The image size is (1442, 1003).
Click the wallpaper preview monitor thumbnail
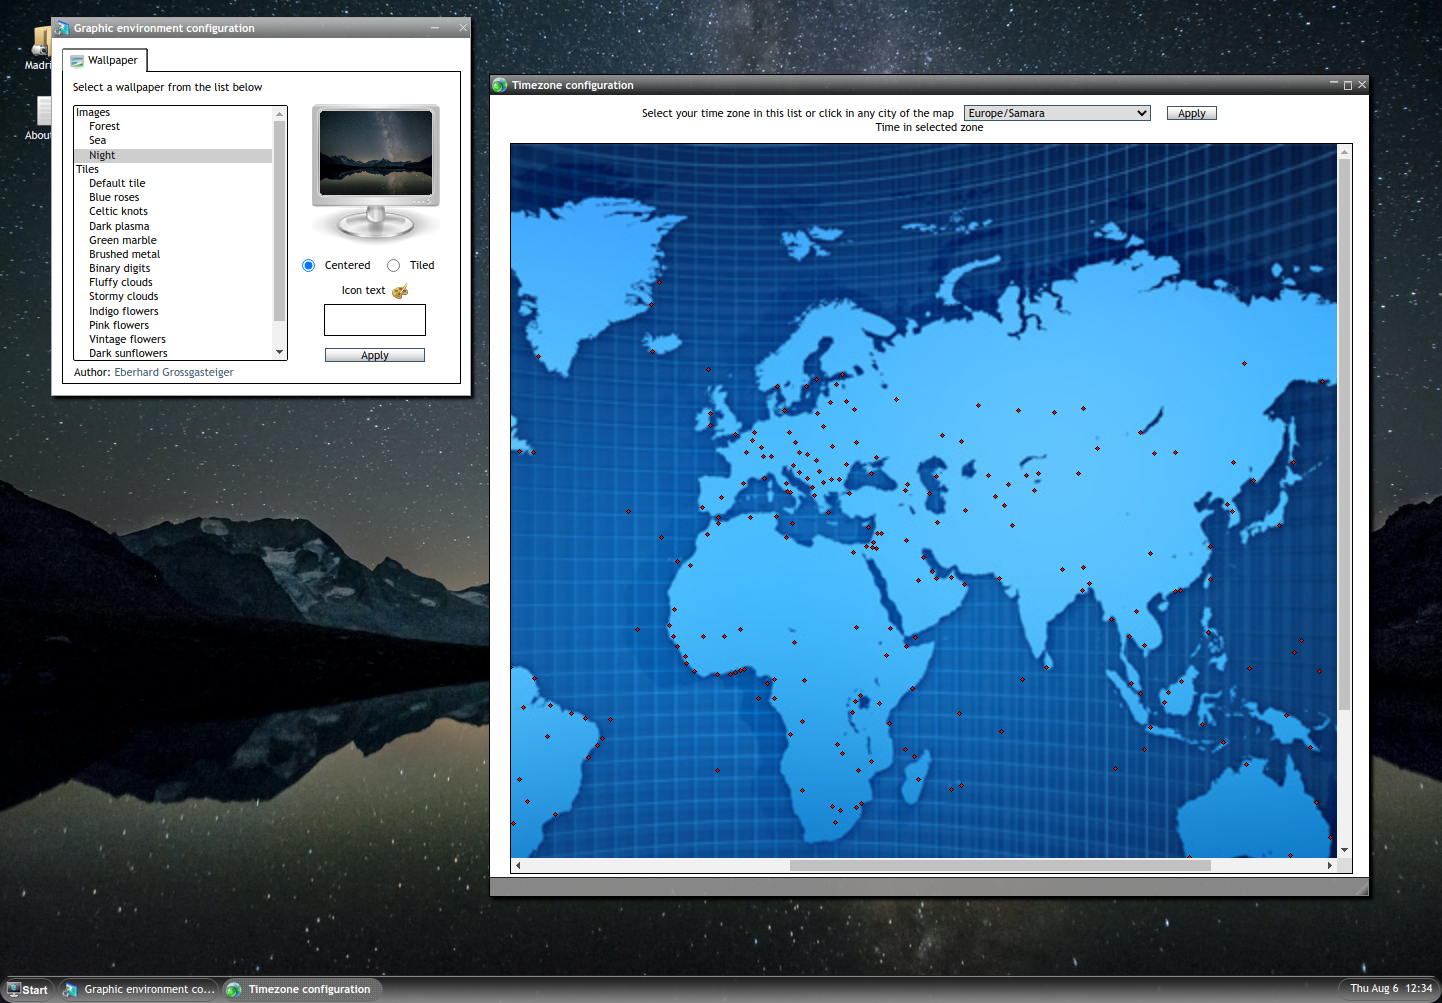pos(375,152)
